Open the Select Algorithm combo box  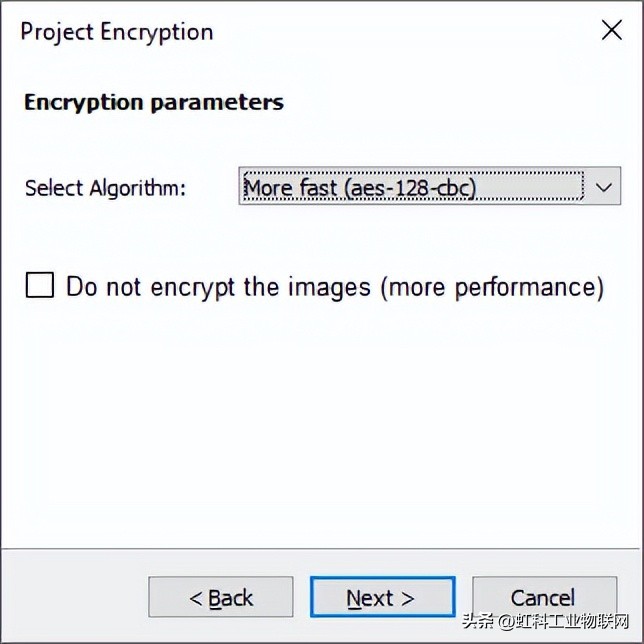tap(429, 187)
